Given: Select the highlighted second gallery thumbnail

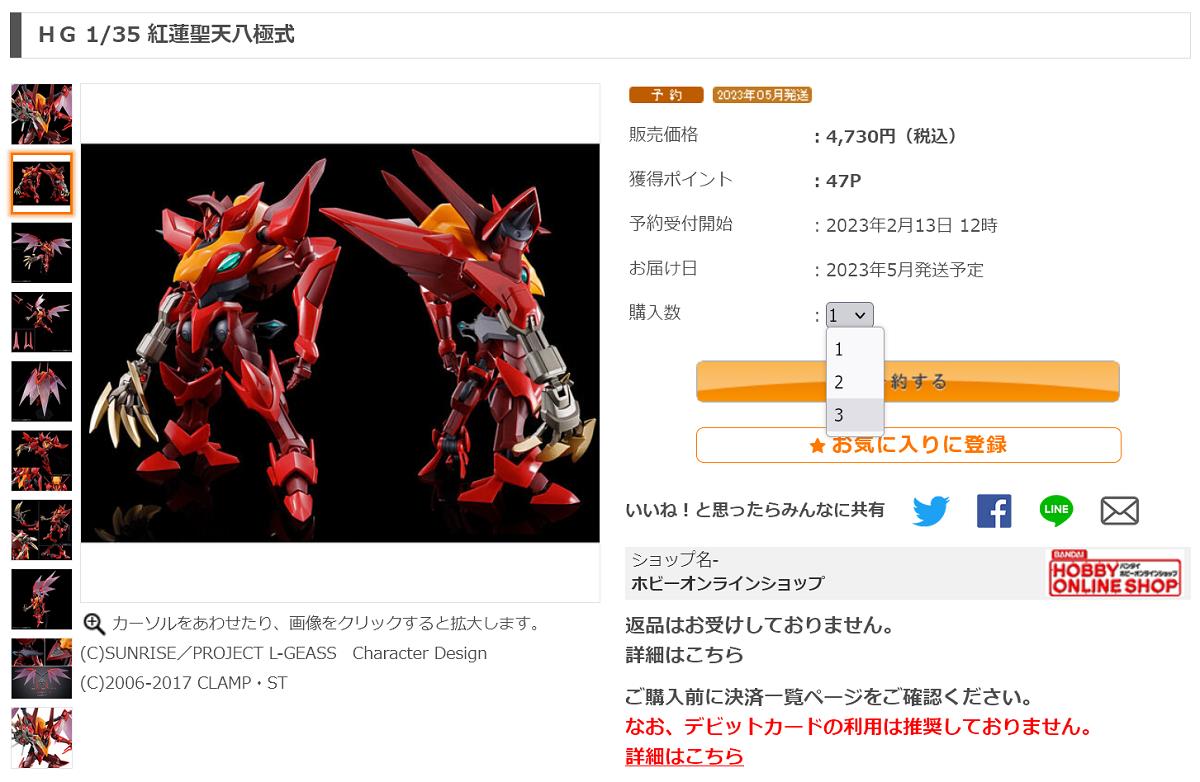Looking at the screenshot, I should pos(41,183).
